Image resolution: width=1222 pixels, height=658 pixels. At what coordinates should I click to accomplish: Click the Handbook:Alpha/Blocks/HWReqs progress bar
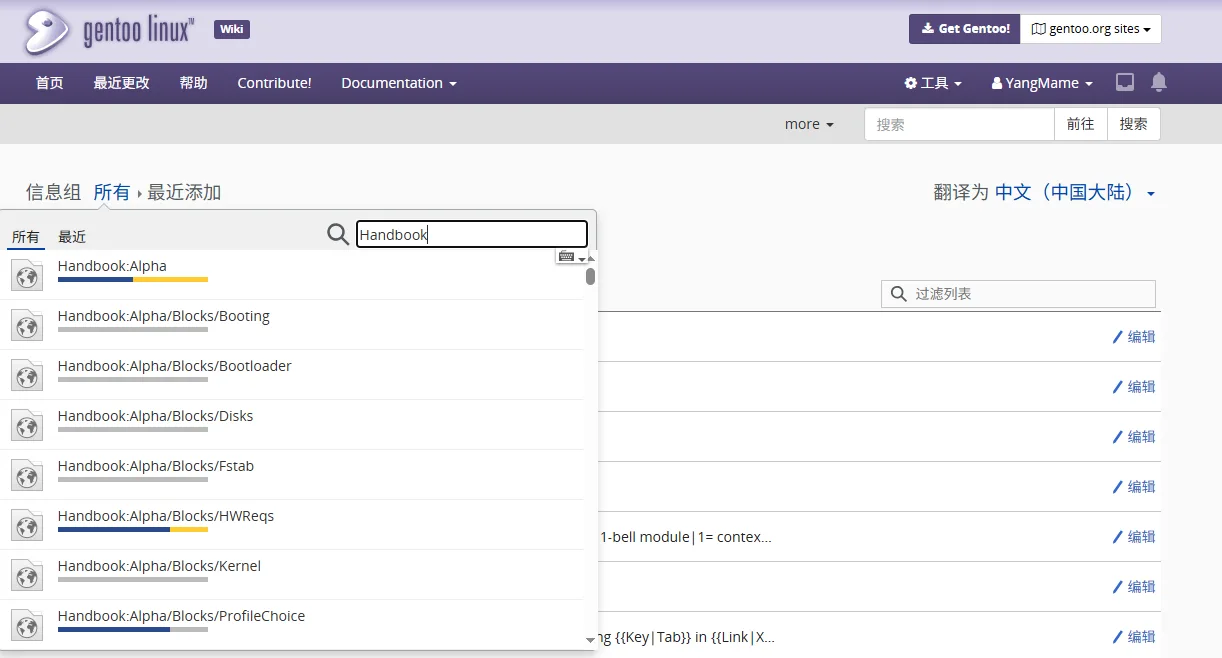point(133,530)
